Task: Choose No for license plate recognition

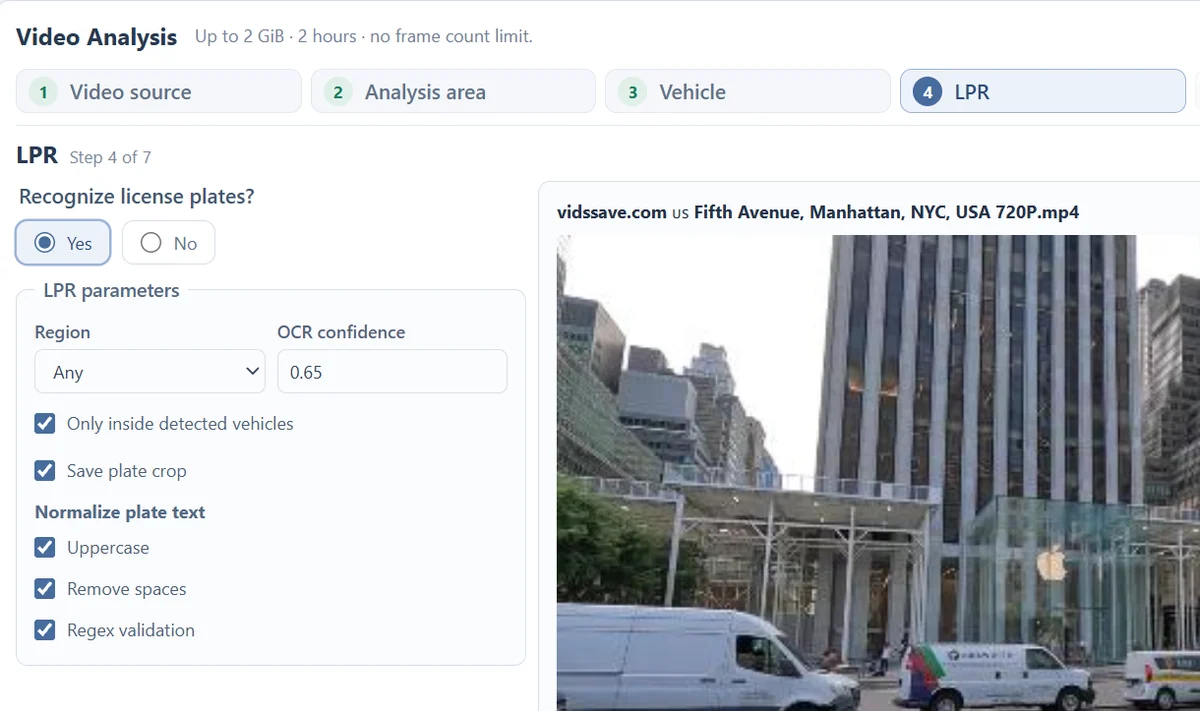Action: coord(168,243)
